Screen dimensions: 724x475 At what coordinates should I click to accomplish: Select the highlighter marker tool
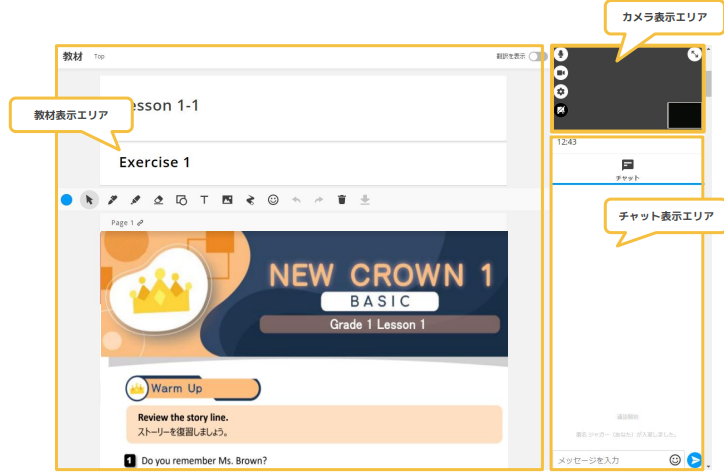pos(135,200)
